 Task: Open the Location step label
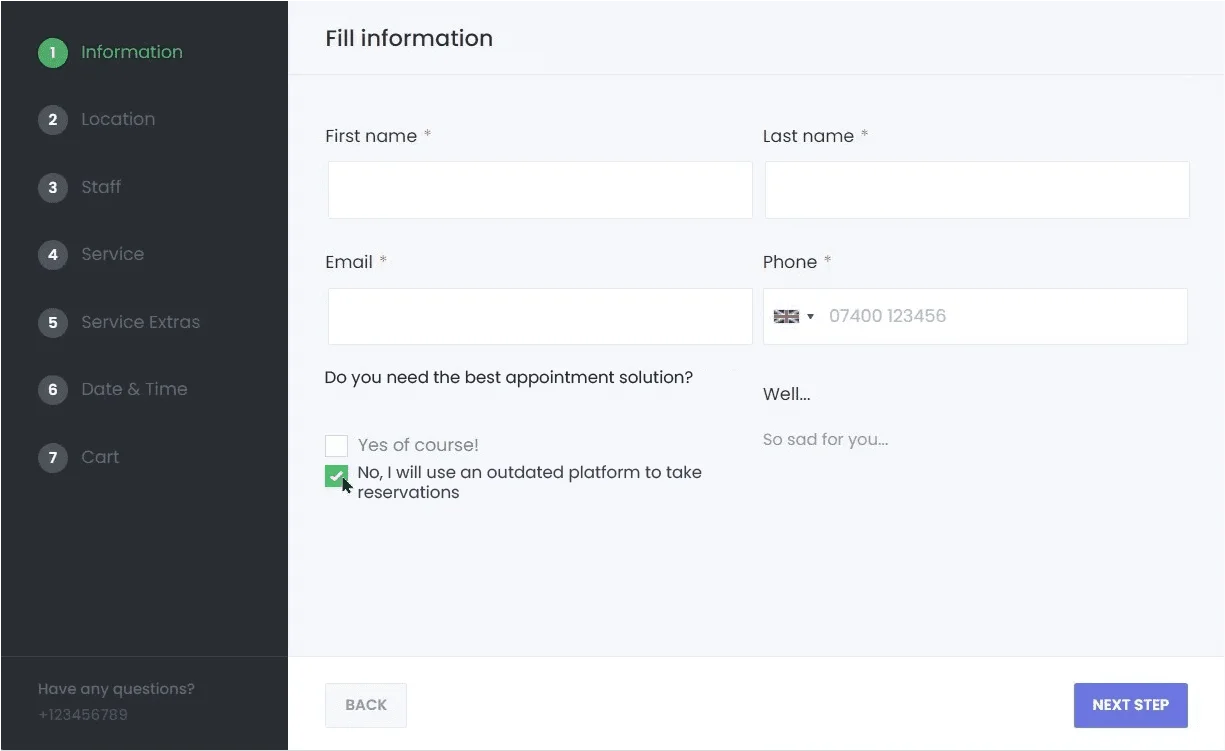click(x=118, y=119)
